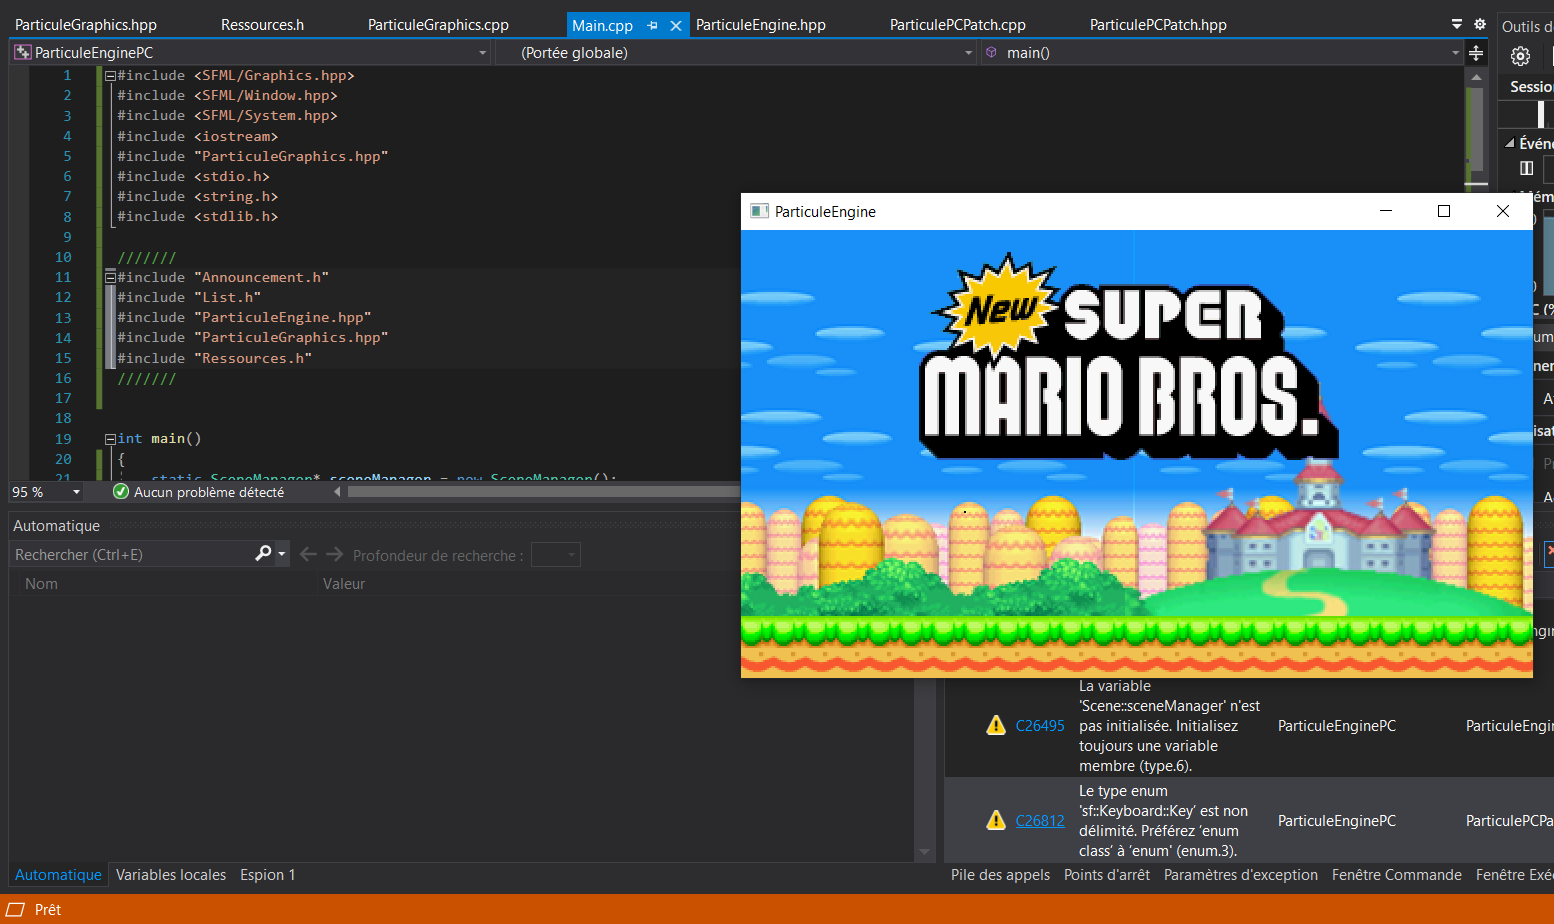This screenshot has height=924, width=1554.
Task: Click the column layout icon under Événements
Action: [1526, 168]
